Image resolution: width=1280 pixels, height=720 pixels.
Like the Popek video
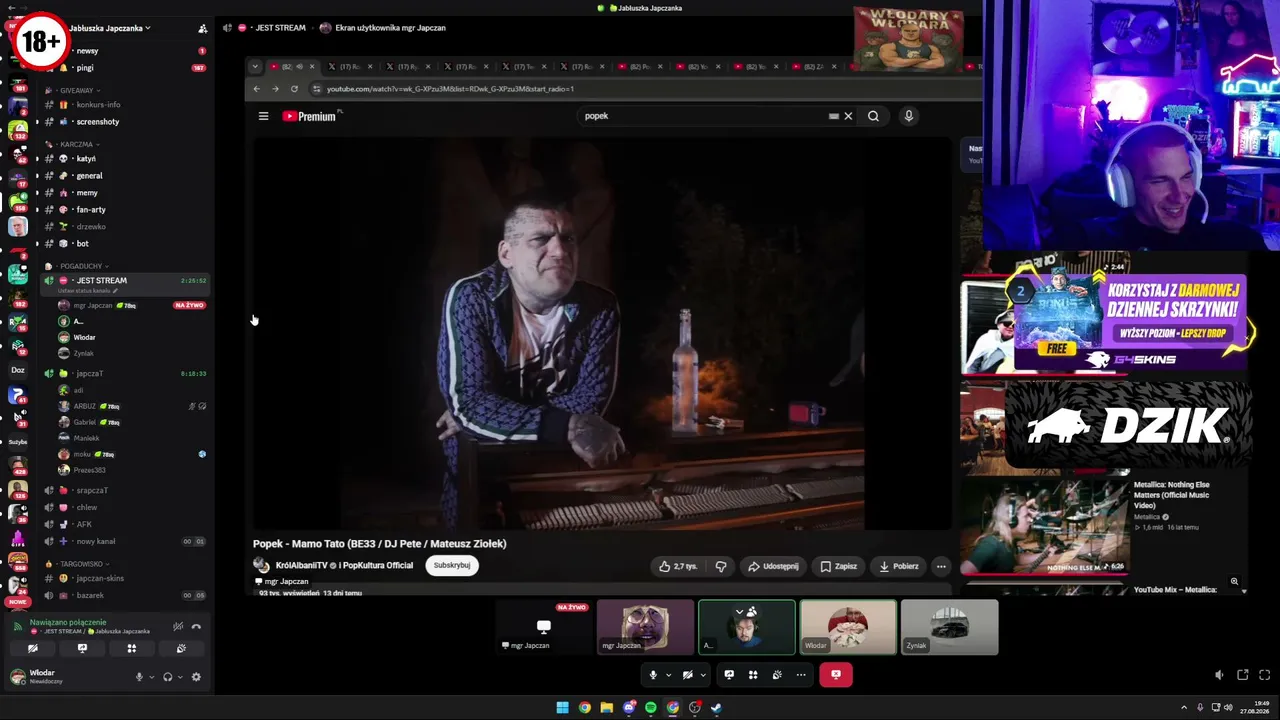[678, 566]
